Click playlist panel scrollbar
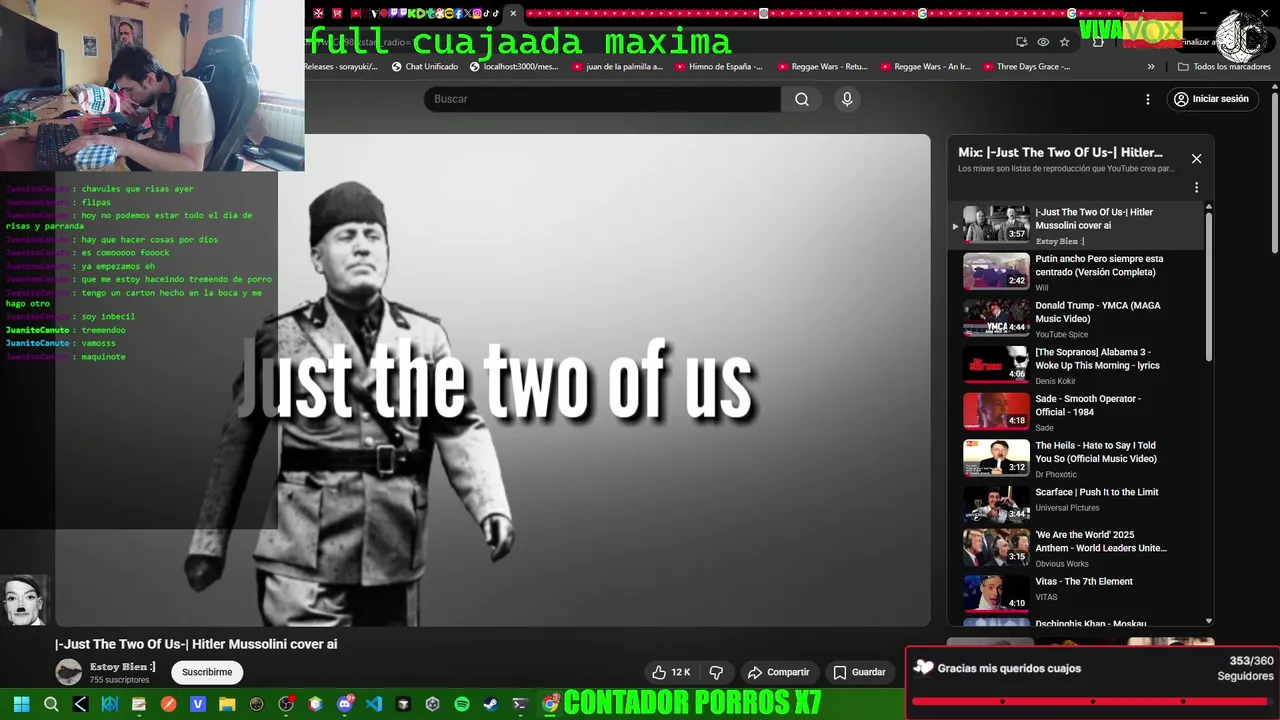 coord(1209,285)
